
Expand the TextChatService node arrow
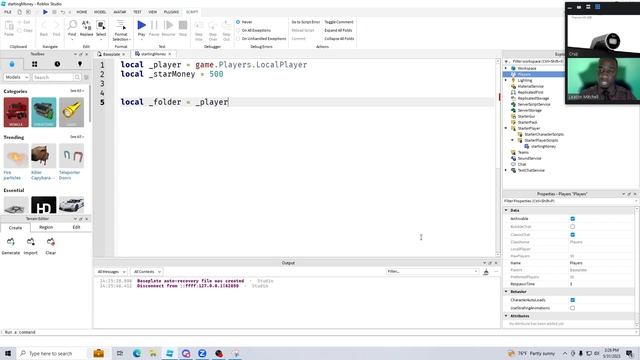pos(506,170)
